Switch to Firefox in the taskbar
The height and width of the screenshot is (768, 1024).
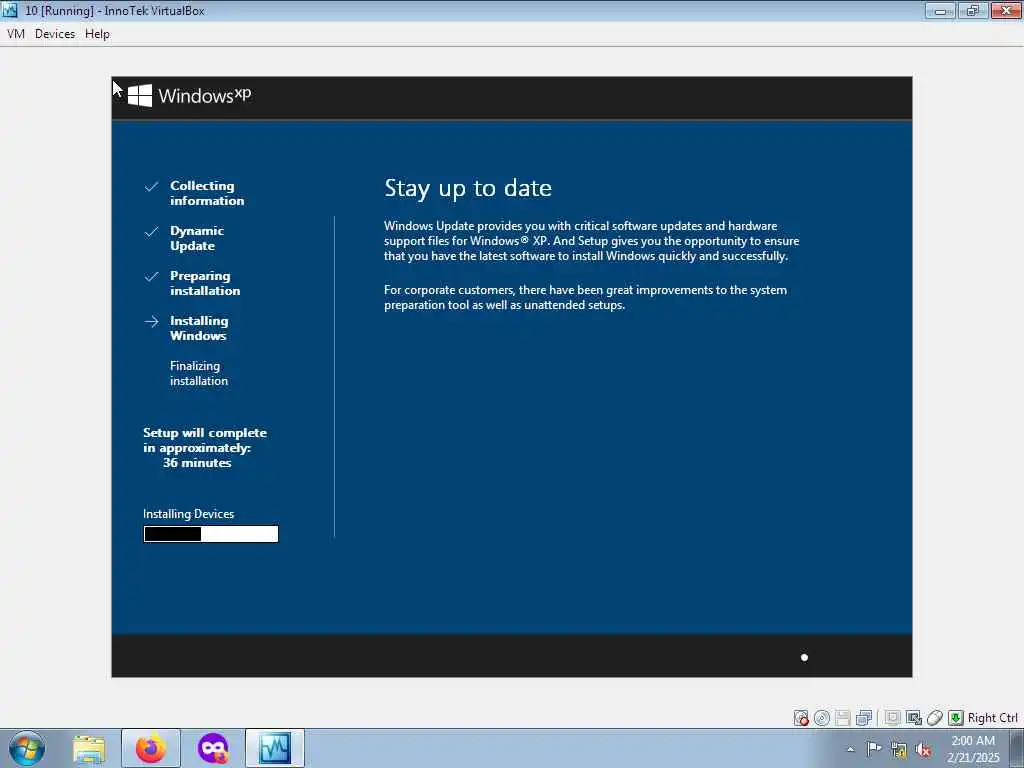tap(151, 748)
